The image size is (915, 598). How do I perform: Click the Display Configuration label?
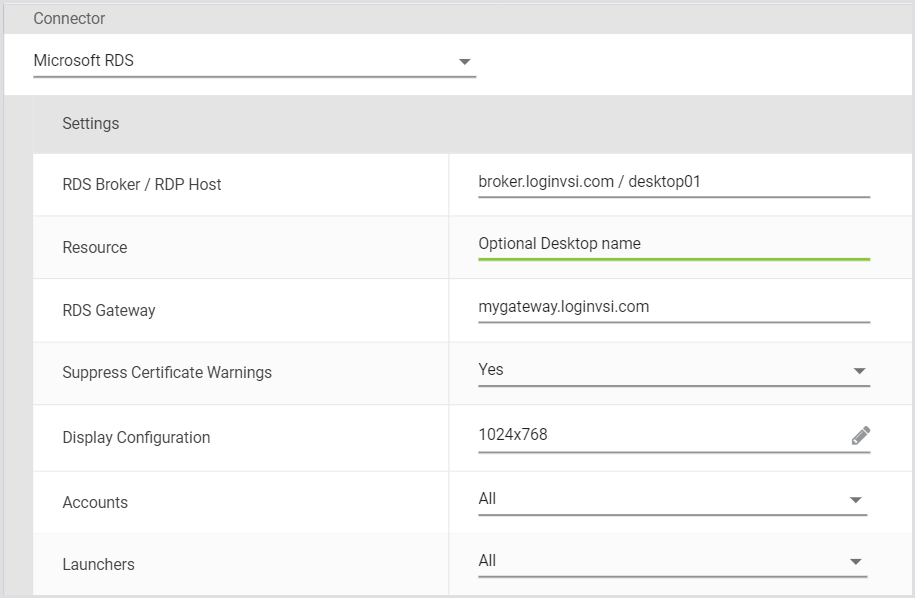tap(136, 438)
